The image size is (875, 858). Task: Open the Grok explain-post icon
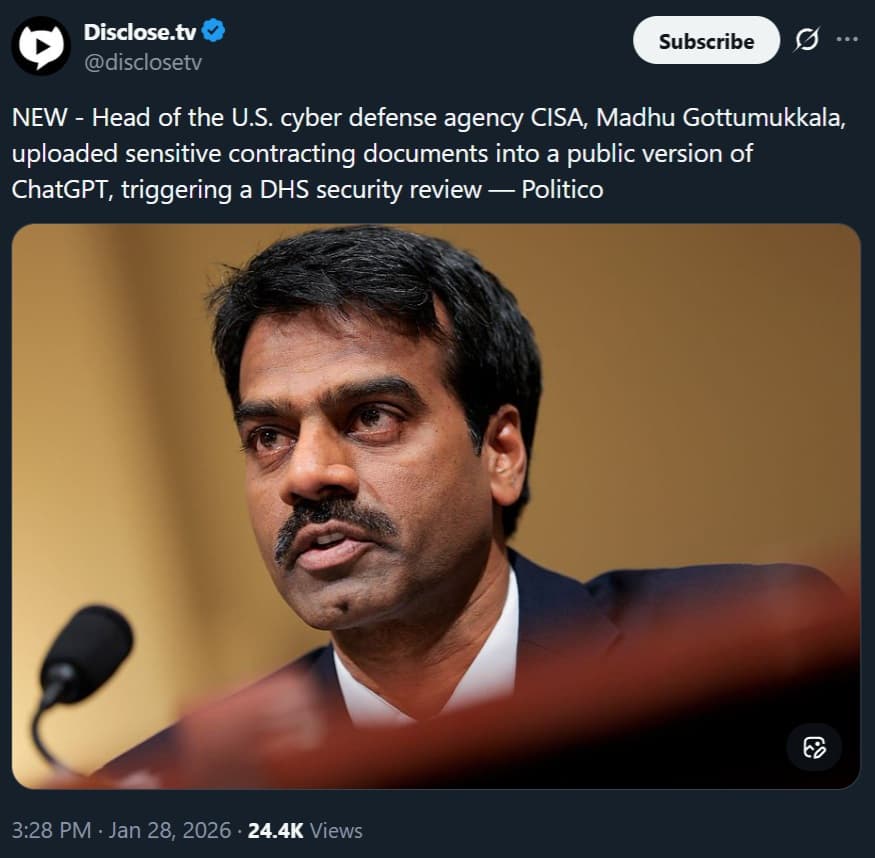click(806, 40)
